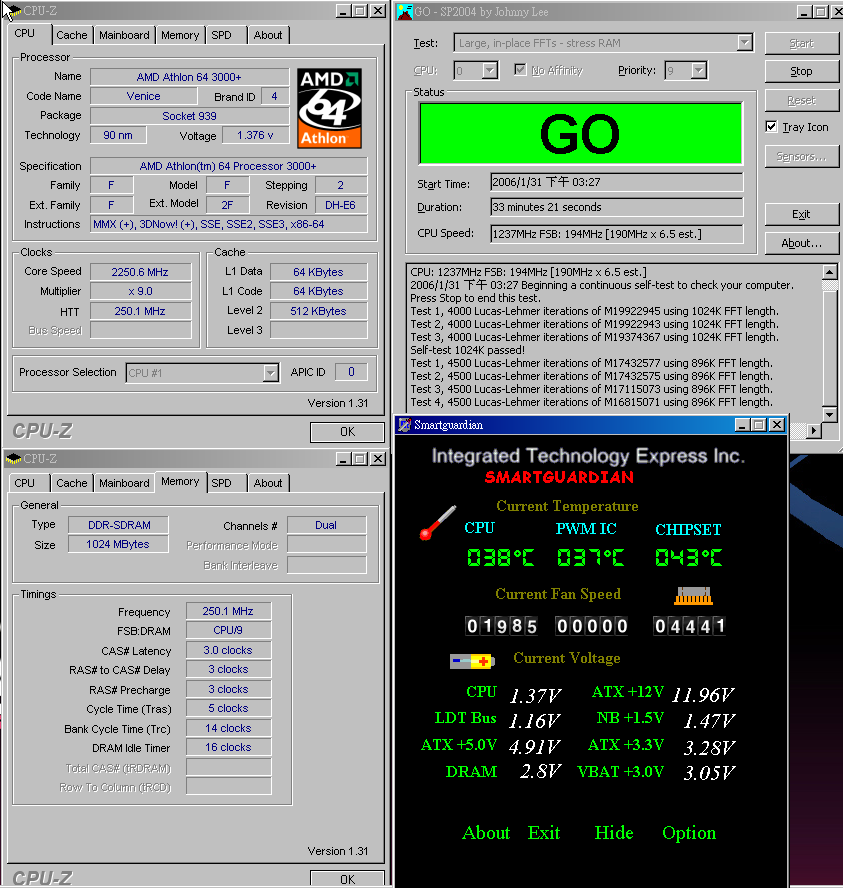Click scroll down arrow in SP2004 log
This screenshot has width=843, height=888.
[x=829, y=415]
